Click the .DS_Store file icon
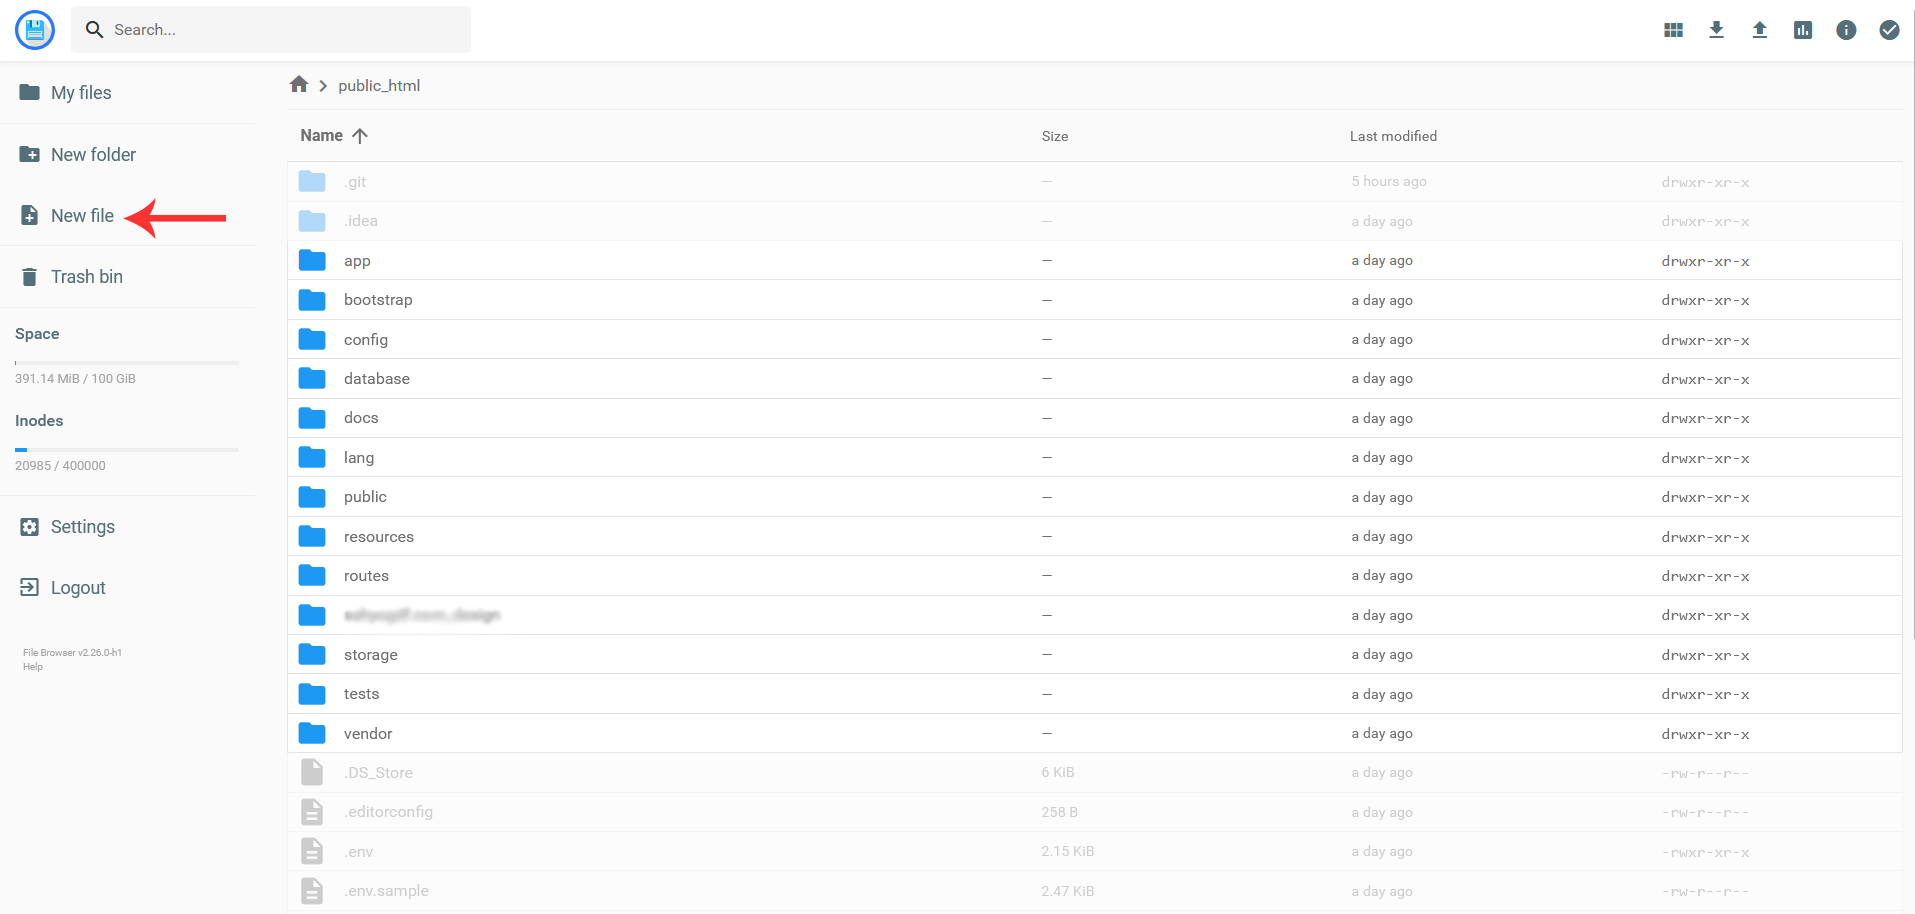Screen dimensions: 1915x914 pyautogui.click(x=312, y=773)
